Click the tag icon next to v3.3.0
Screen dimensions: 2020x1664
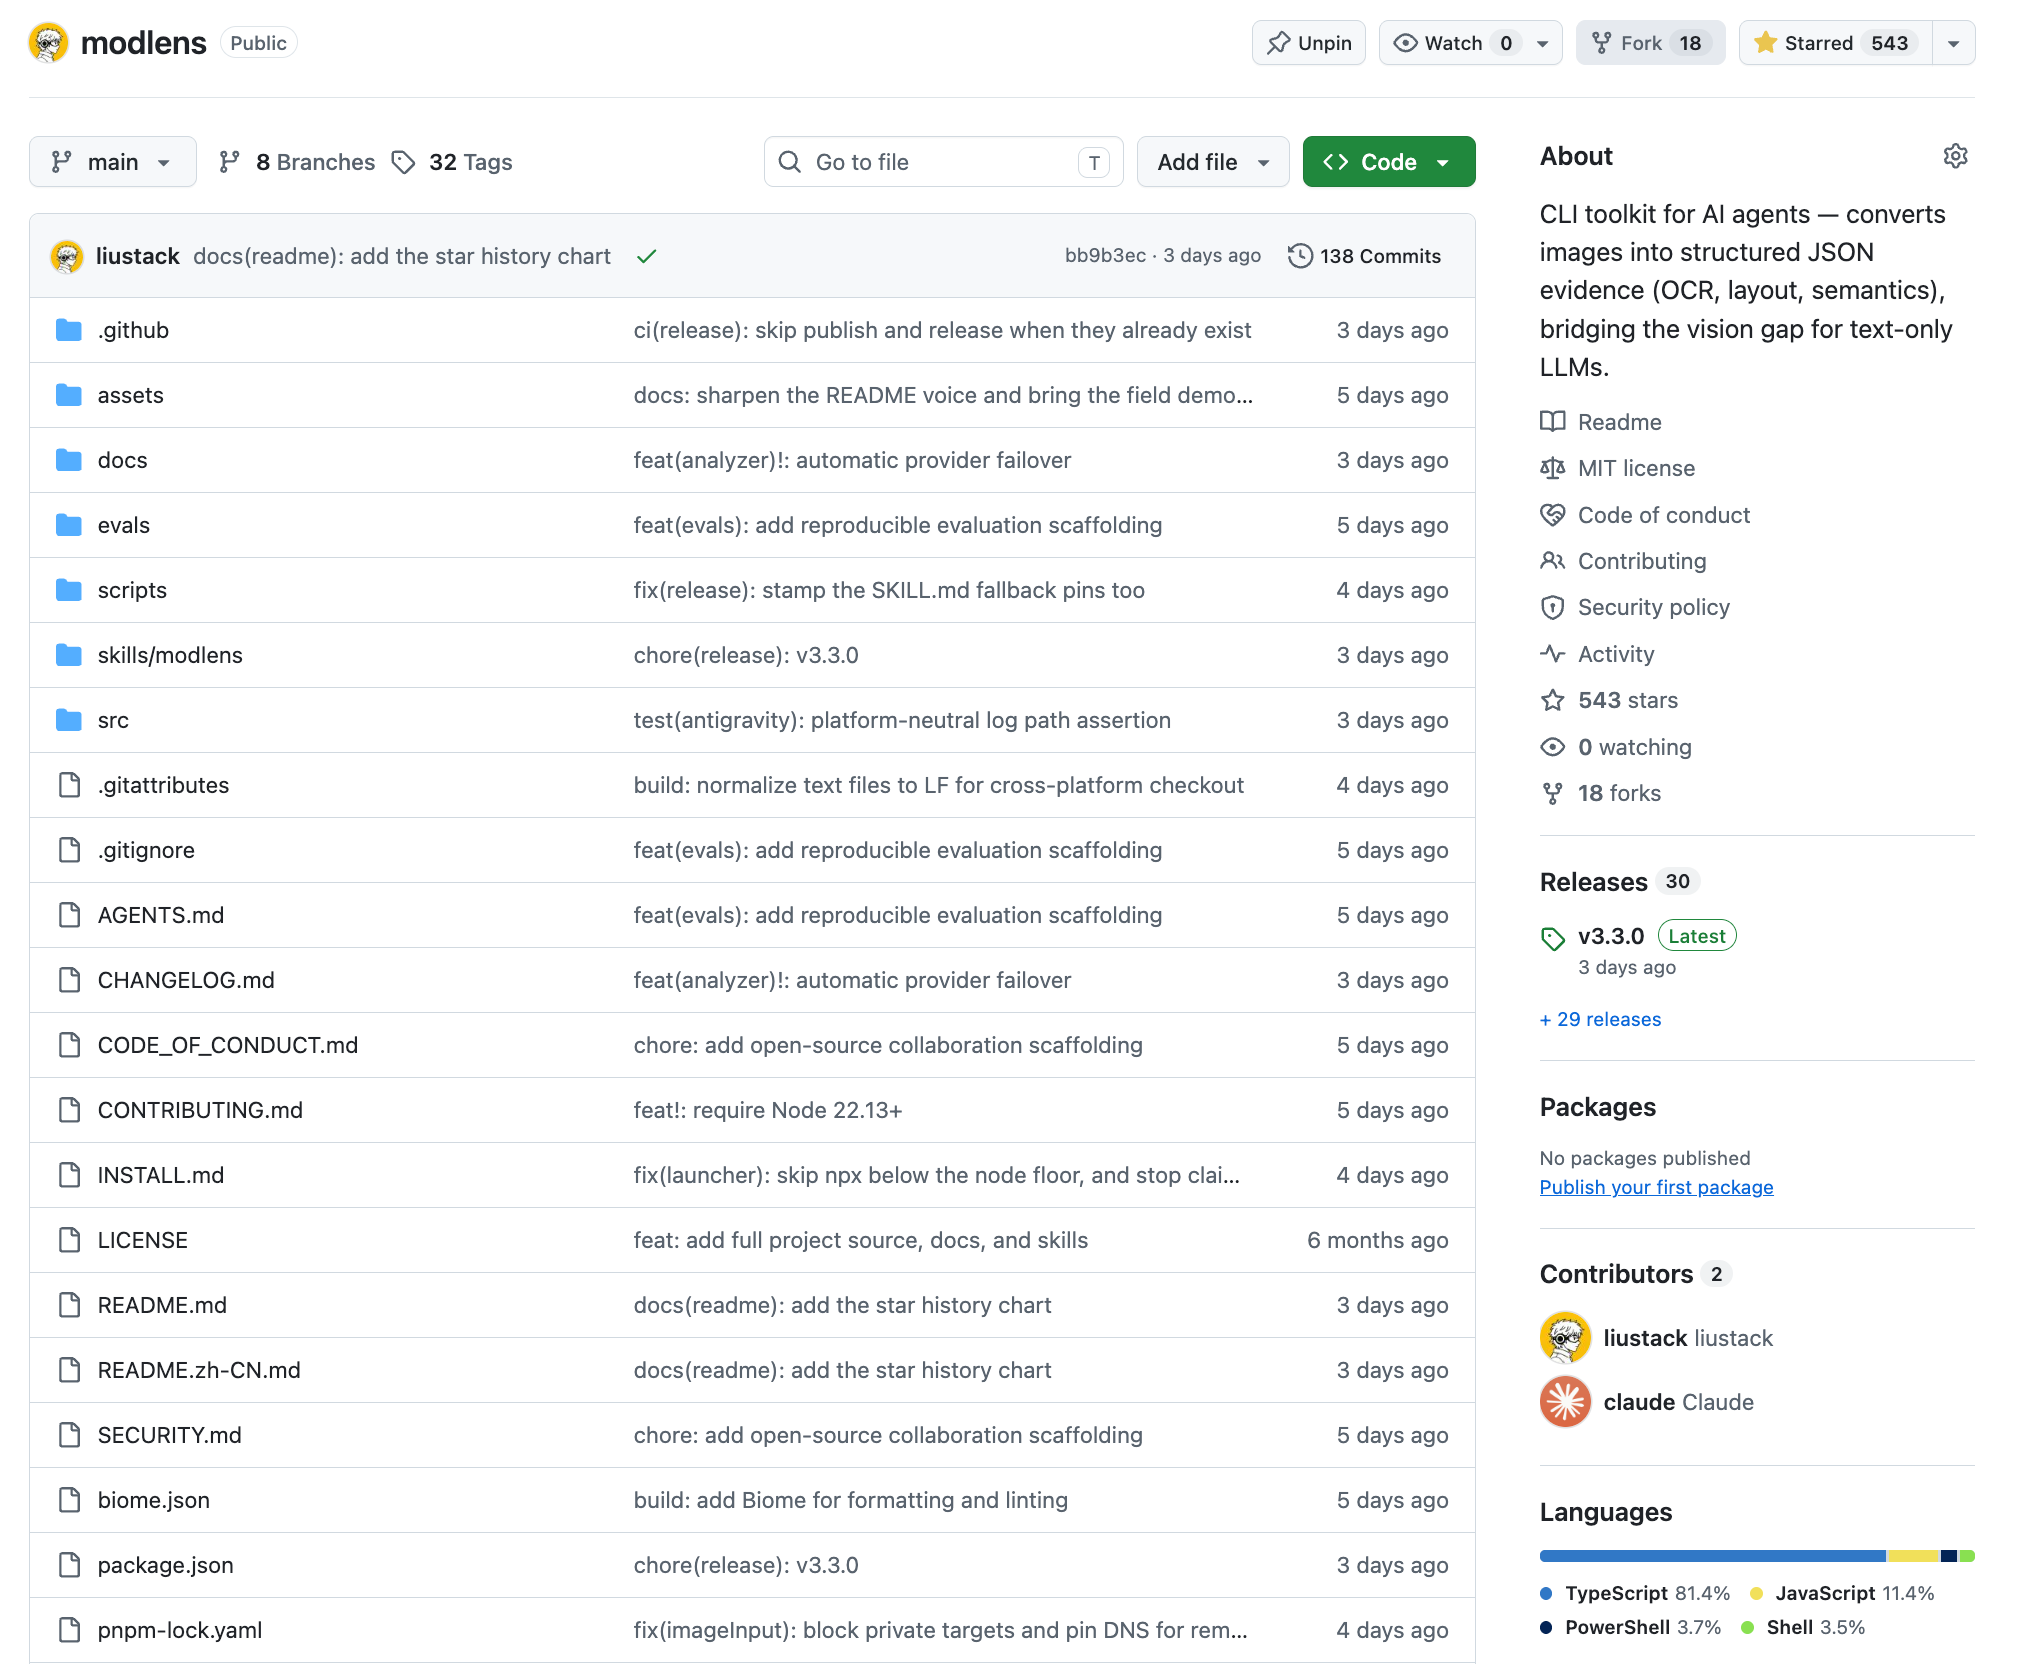[1552, 938]
